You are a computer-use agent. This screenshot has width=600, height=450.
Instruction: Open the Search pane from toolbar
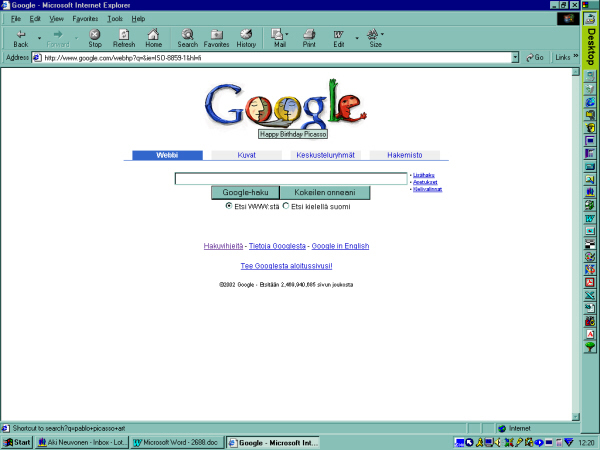(x=188, y=38)
